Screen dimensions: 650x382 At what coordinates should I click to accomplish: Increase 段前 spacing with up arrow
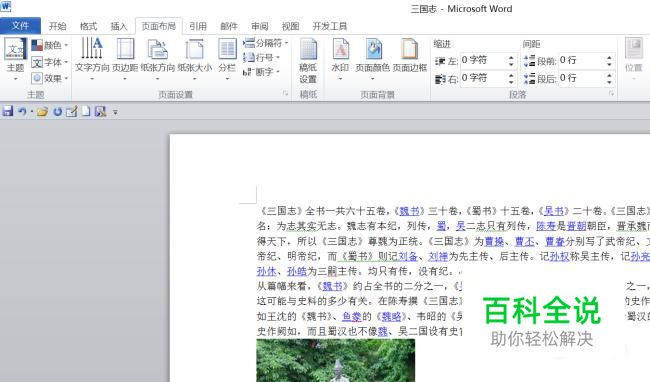[x=609, y=57]
